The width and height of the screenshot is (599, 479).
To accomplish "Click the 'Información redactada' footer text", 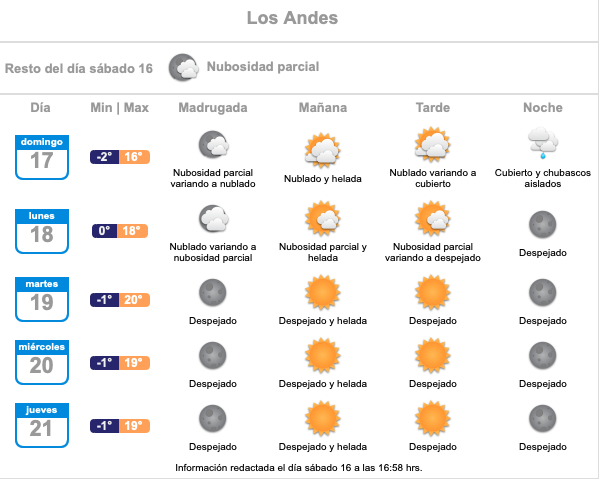I will coord(299,468).
